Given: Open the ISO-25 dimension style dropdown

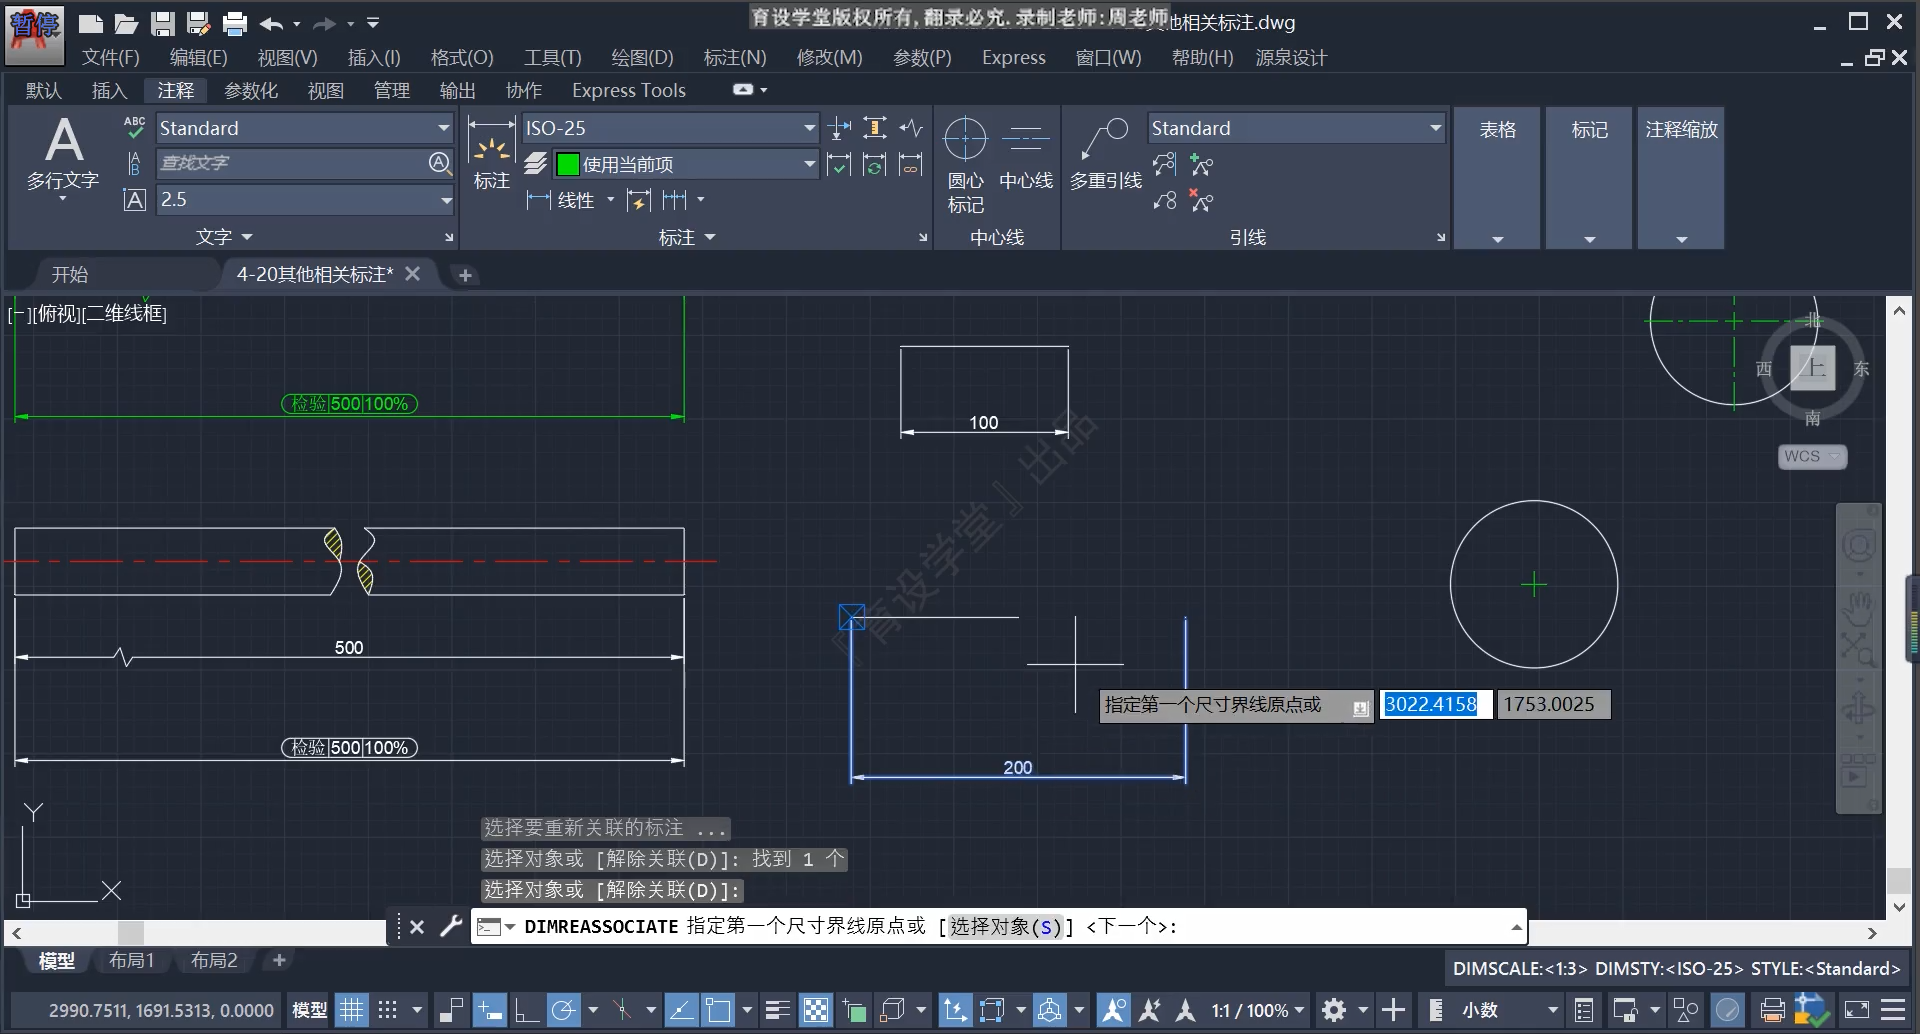Looking at the screenshot, I should (x=809, y=128).
